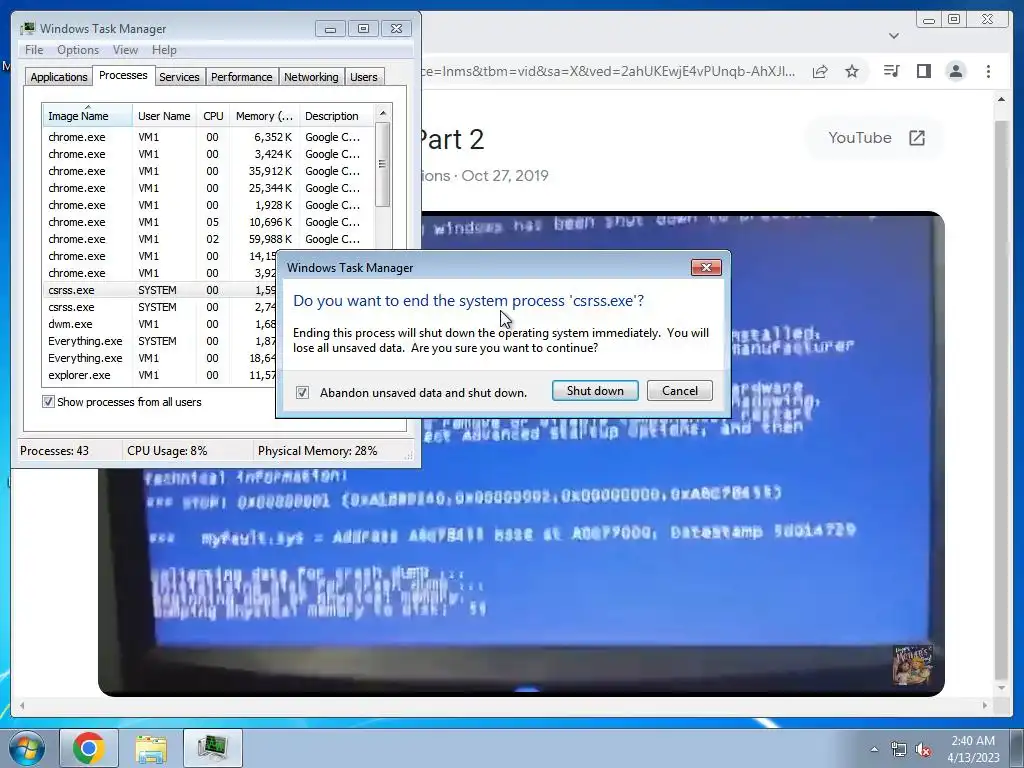This screenshot has height=768, width=1024.
Task: Click the Shut down button in the dialog
Action: click(595, 391)
